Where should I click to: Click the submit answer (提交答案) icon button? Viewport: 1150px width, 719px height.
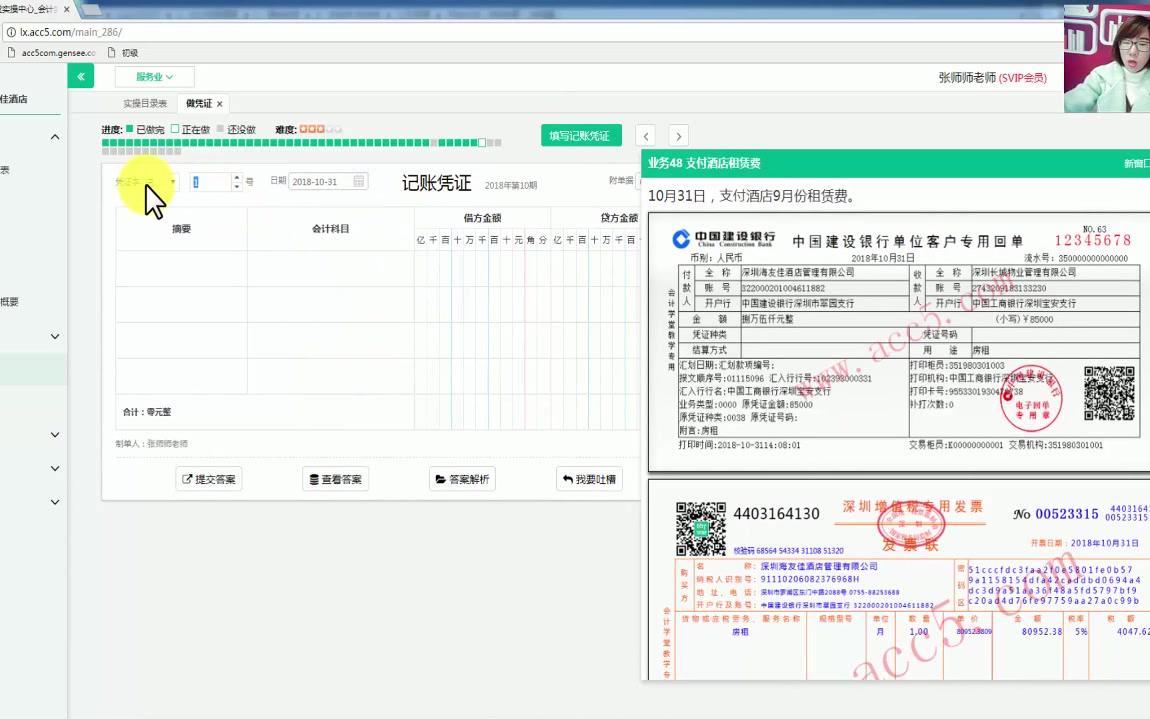tap(186, 478)
